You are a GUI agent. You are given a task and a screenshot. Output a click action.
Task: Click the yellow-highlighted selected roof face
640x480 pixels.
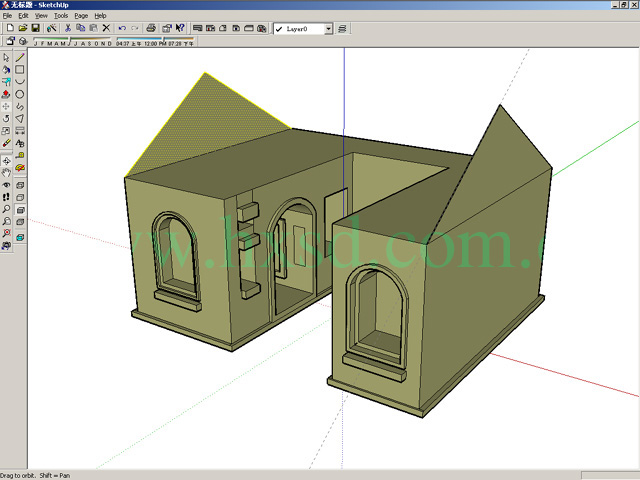pos(206,124)
